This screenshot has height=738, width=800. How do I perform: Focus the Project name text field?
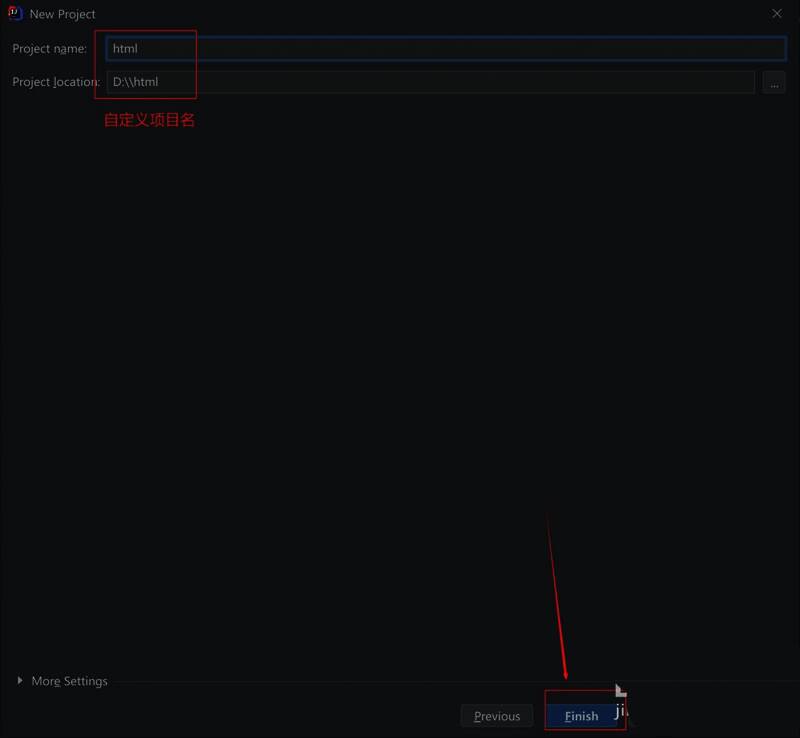(x=445, y=48)
